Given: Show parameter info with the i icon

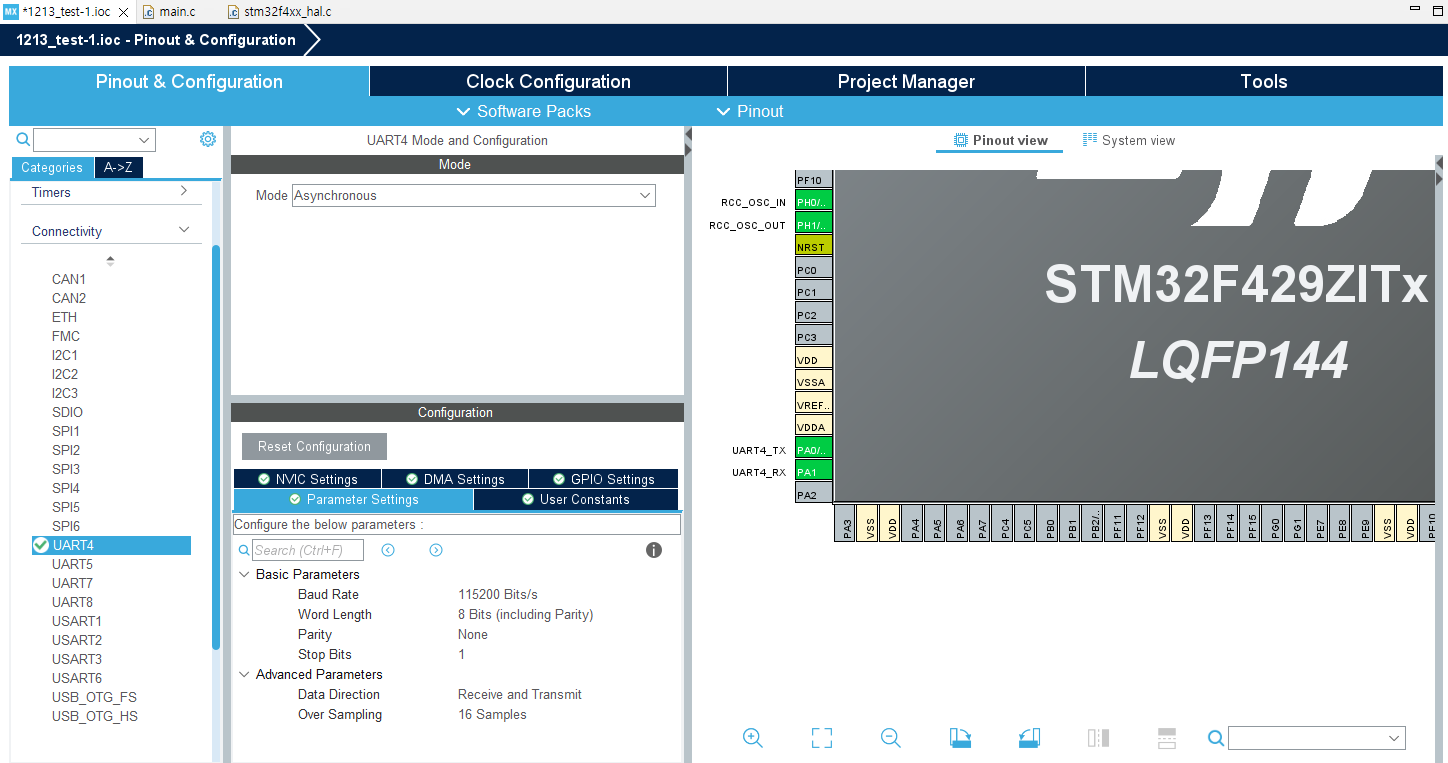Looking at the screenshot, I should tap(654, 550).
